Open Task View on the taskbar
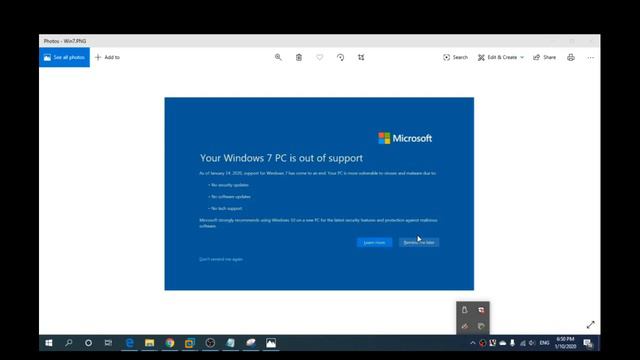This screenshot has width=640, height=360. click(108, 343)
